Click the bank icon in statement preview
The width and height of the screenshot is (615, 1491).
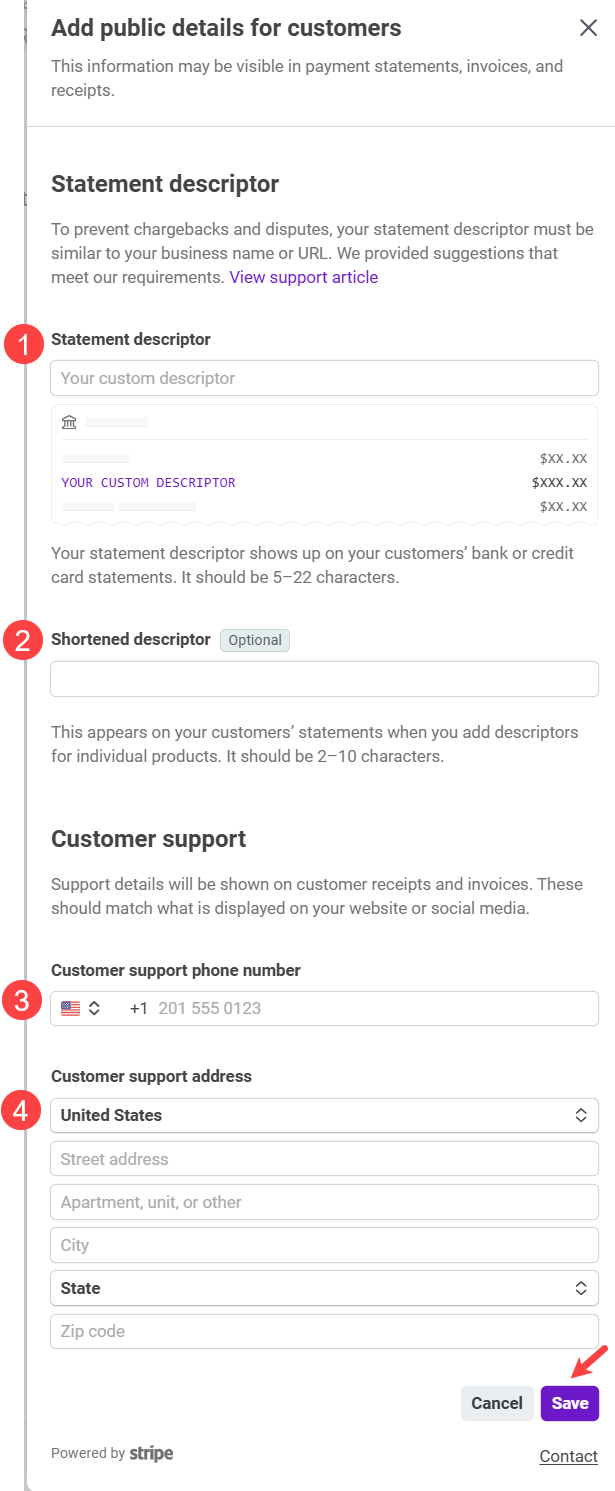[x=69, y=422]
